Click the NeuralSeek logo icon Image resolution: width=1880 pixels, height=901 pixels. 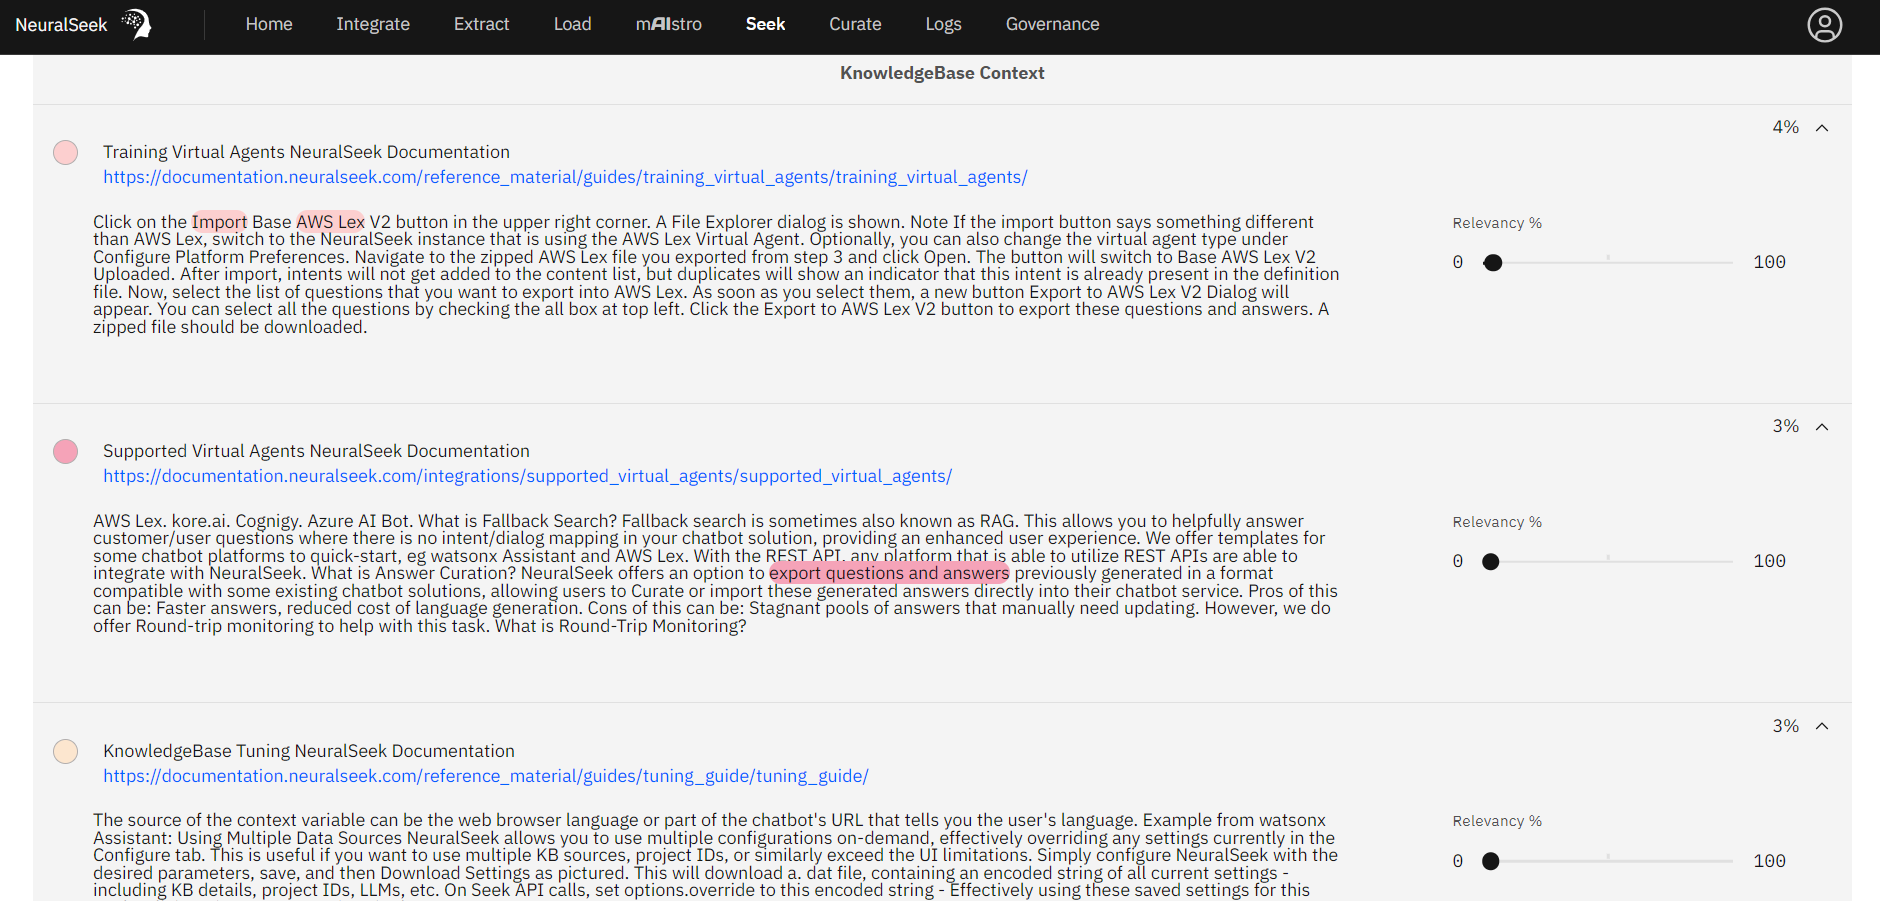click(x=136, y=24)
